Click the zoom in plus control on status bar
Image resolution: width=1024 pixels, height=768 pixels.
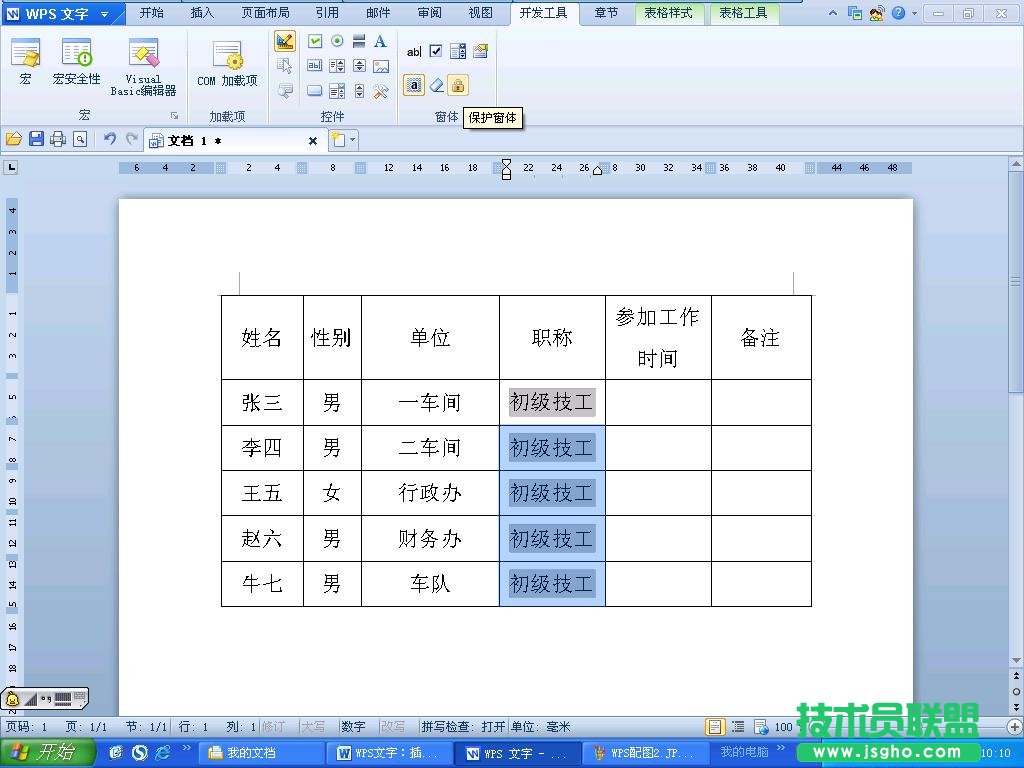[x=1014, y=725]
